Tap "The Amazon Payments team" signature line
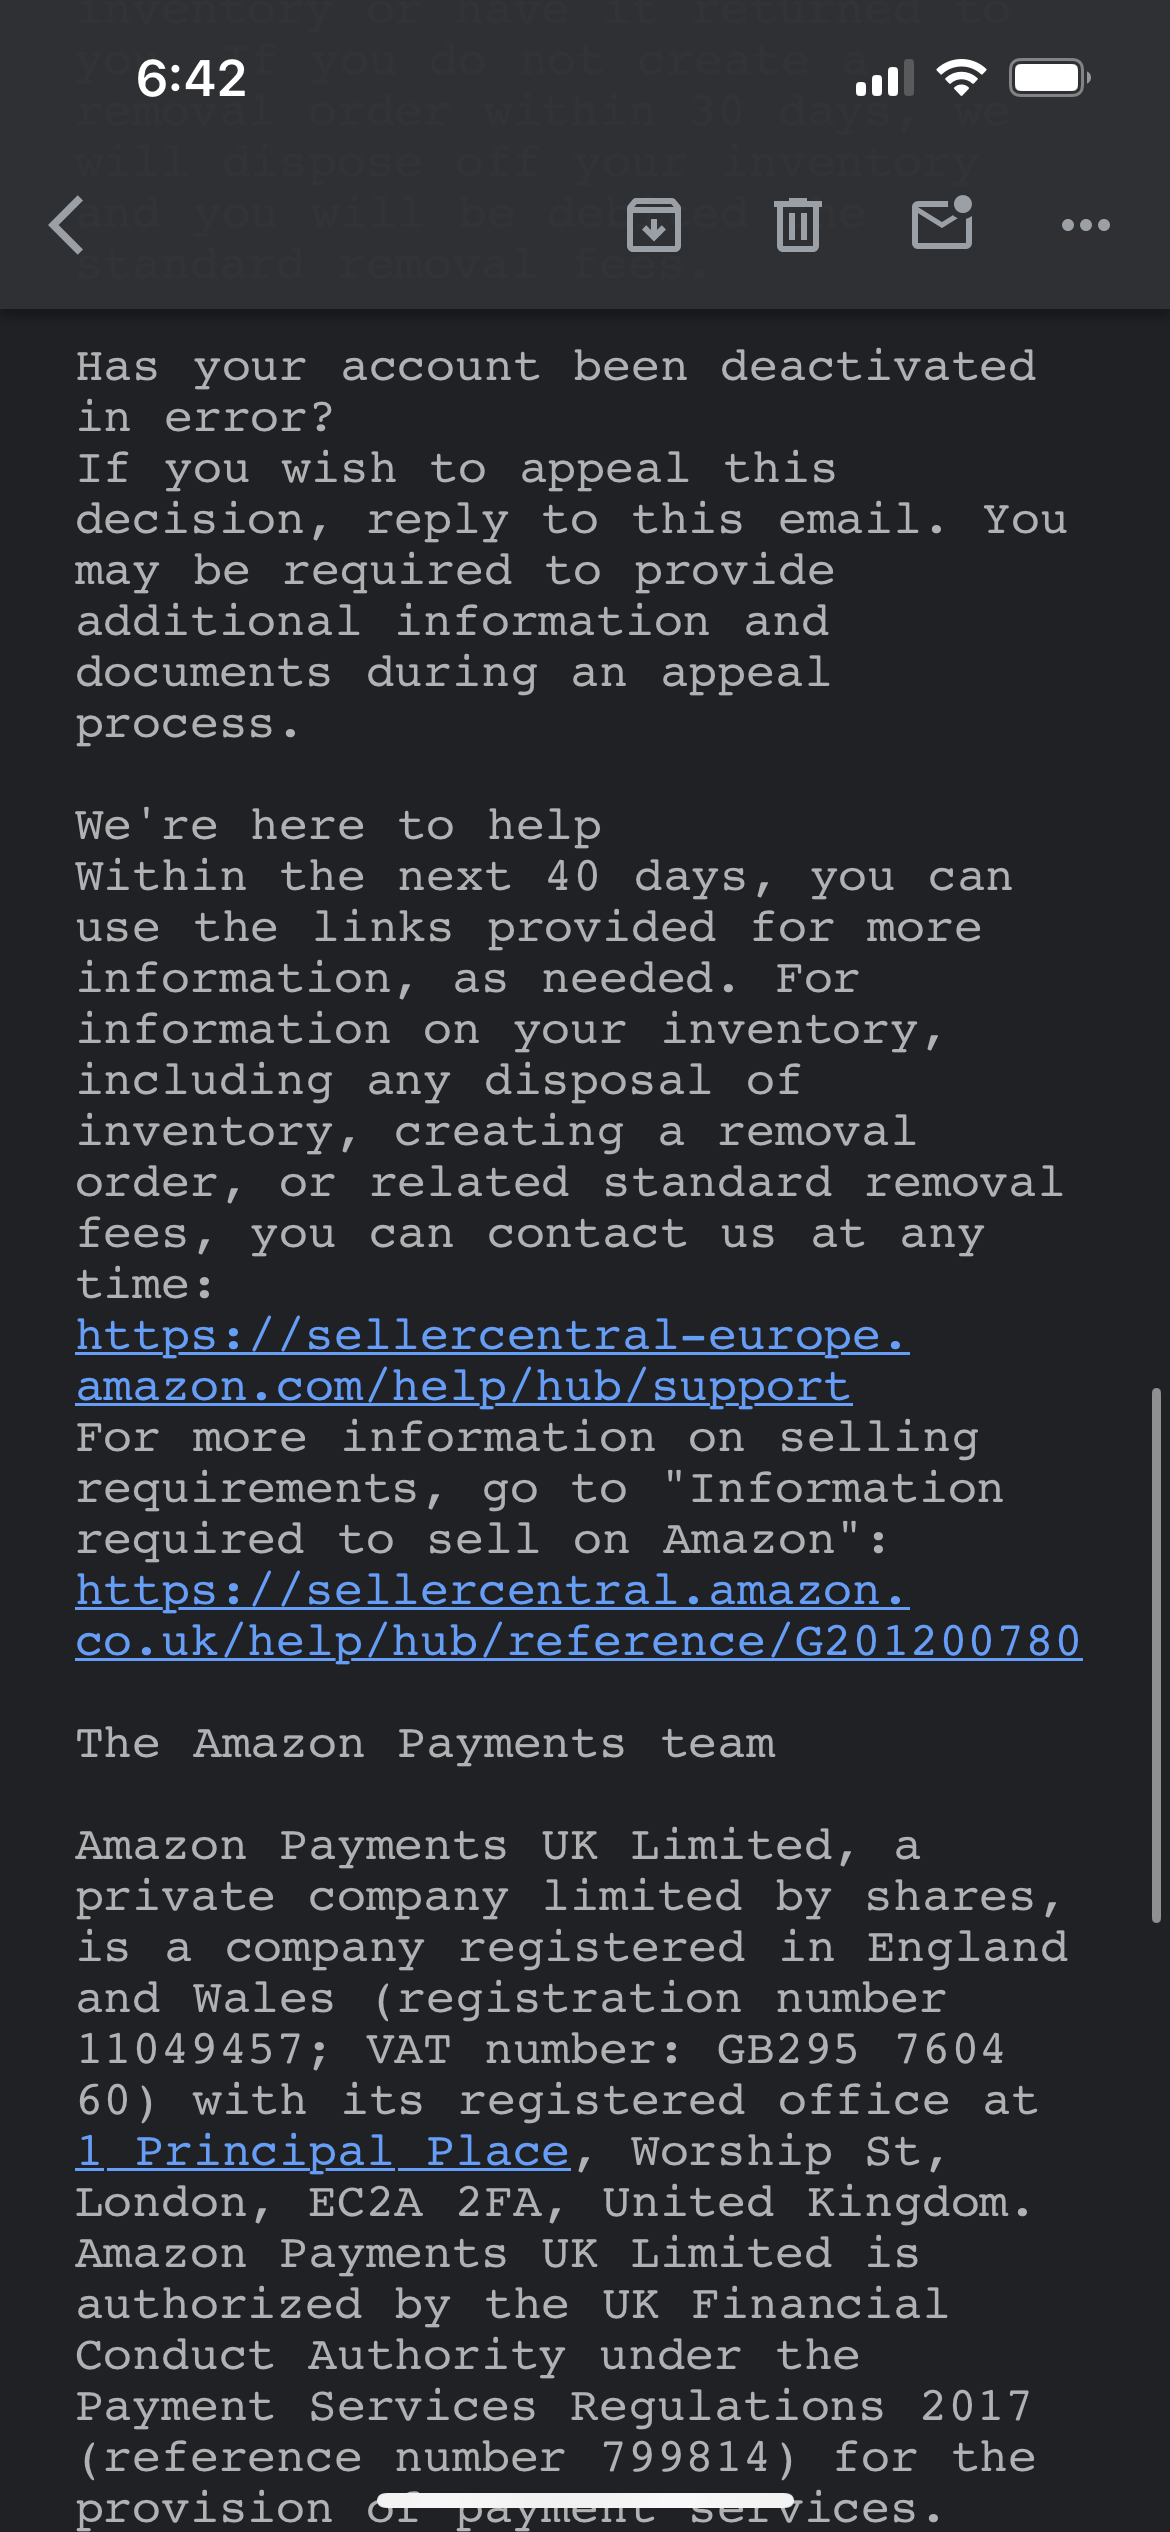 pyautogui.click(x=426, y=1744)
